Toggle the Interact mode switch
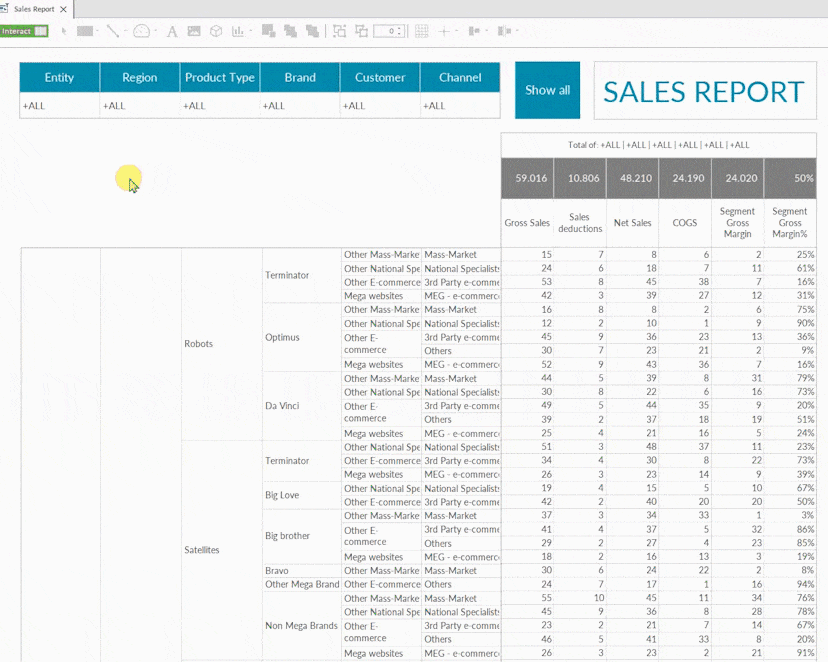The width and height of the screenshot is (828, 662). coord(24,31)
